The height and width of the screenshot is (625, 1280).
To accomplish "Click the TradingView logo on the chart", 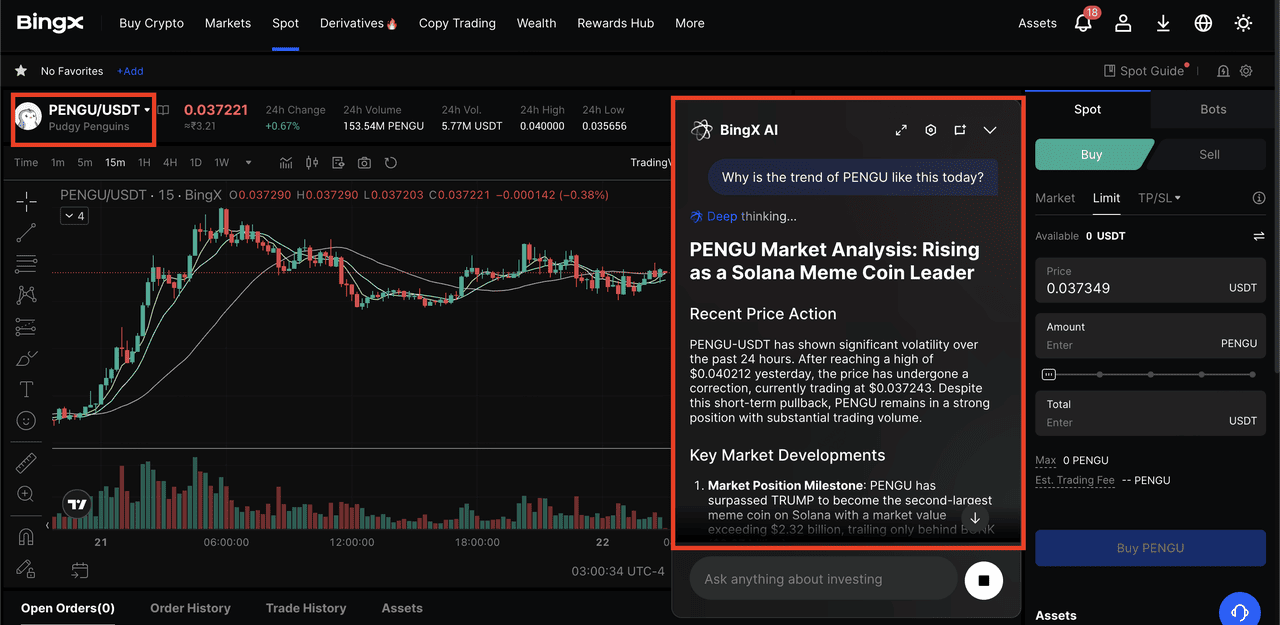I will click(77, 503).
